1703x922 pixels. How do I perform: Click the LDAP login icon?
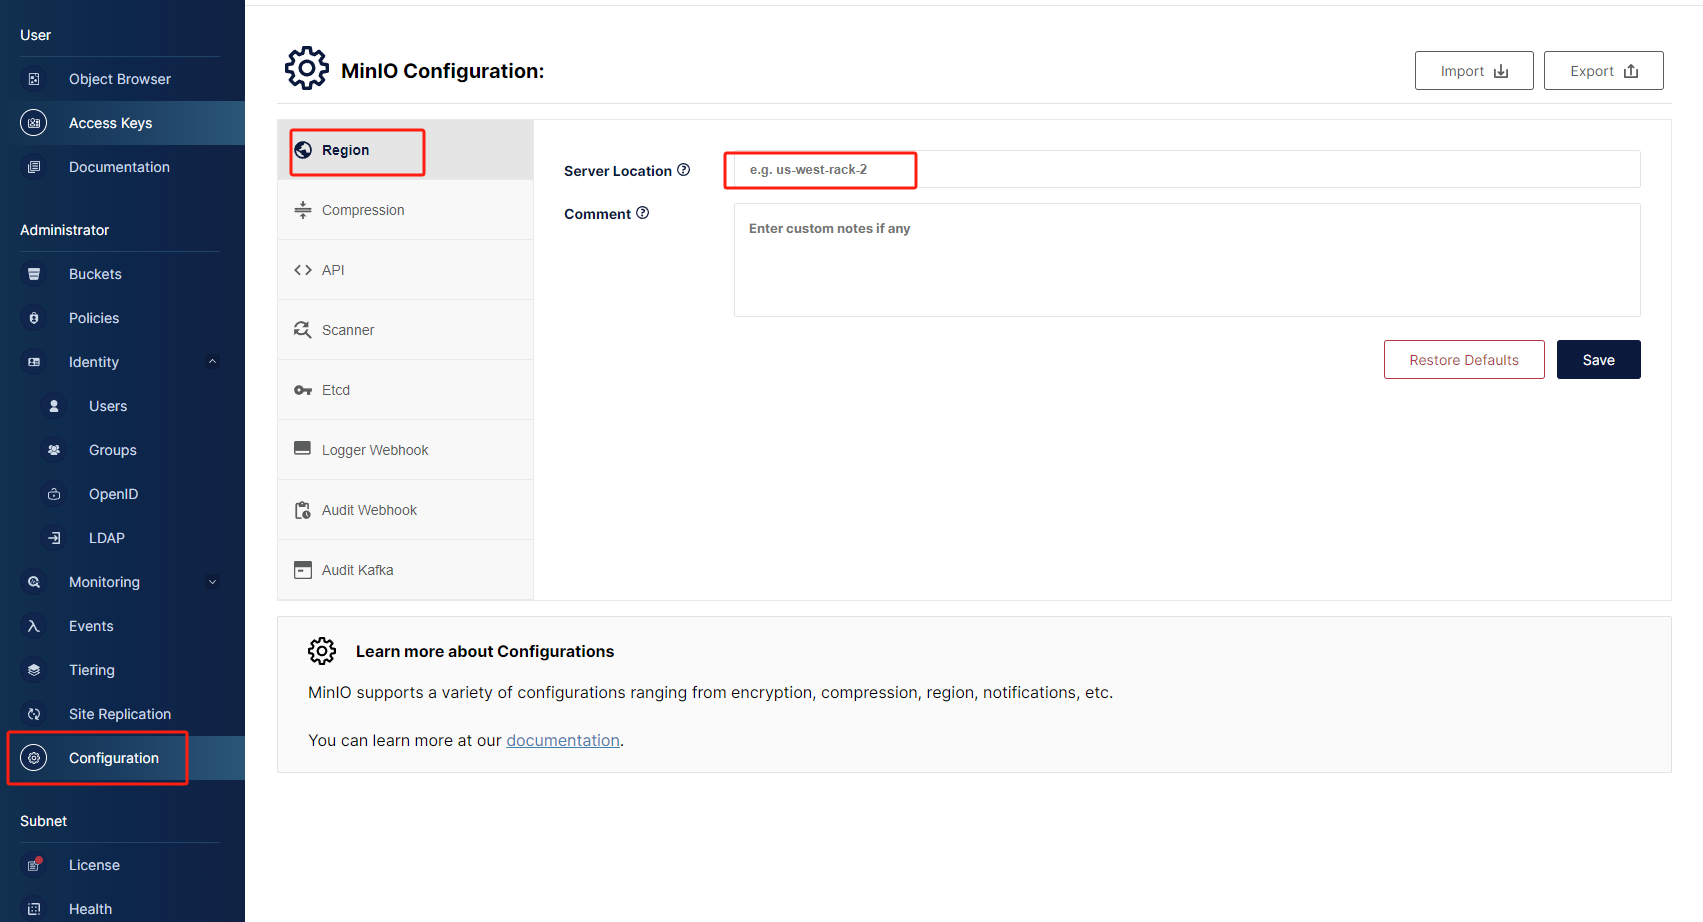click(x=54, y=538)
